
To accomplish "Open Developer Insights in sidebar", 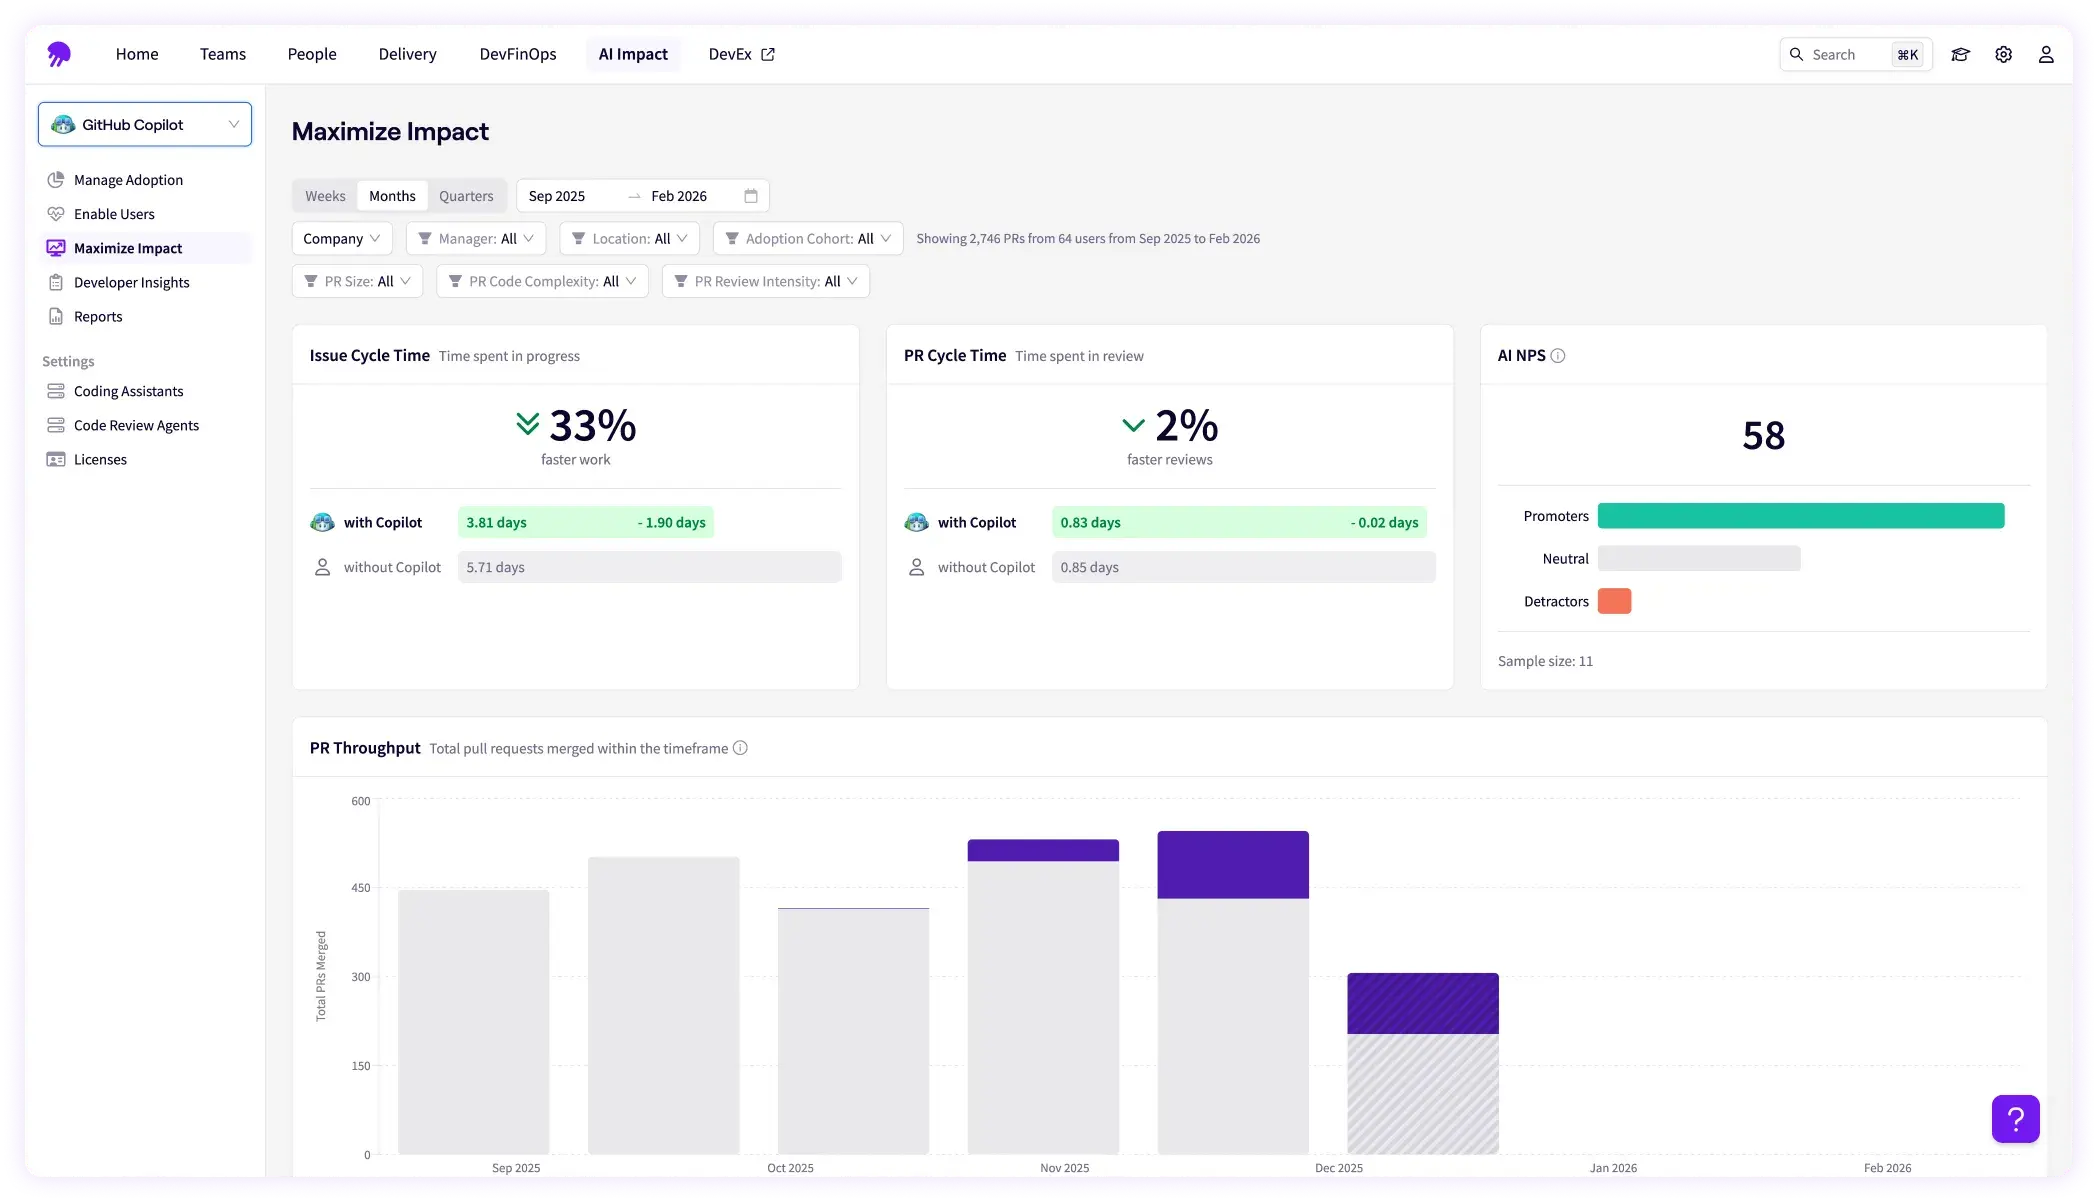I will tap(131, 282).
